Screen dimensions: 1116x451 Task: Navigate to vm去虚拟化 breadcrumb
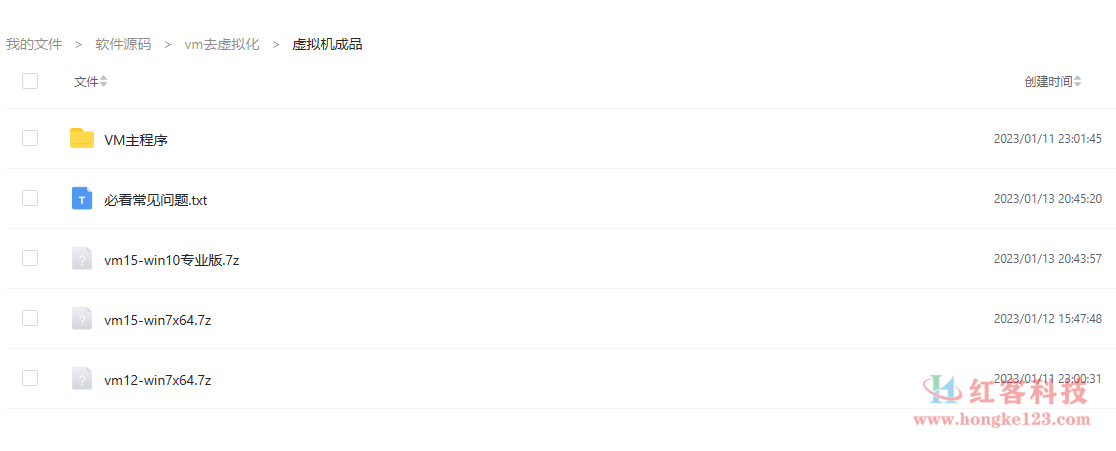click(222, 44)
